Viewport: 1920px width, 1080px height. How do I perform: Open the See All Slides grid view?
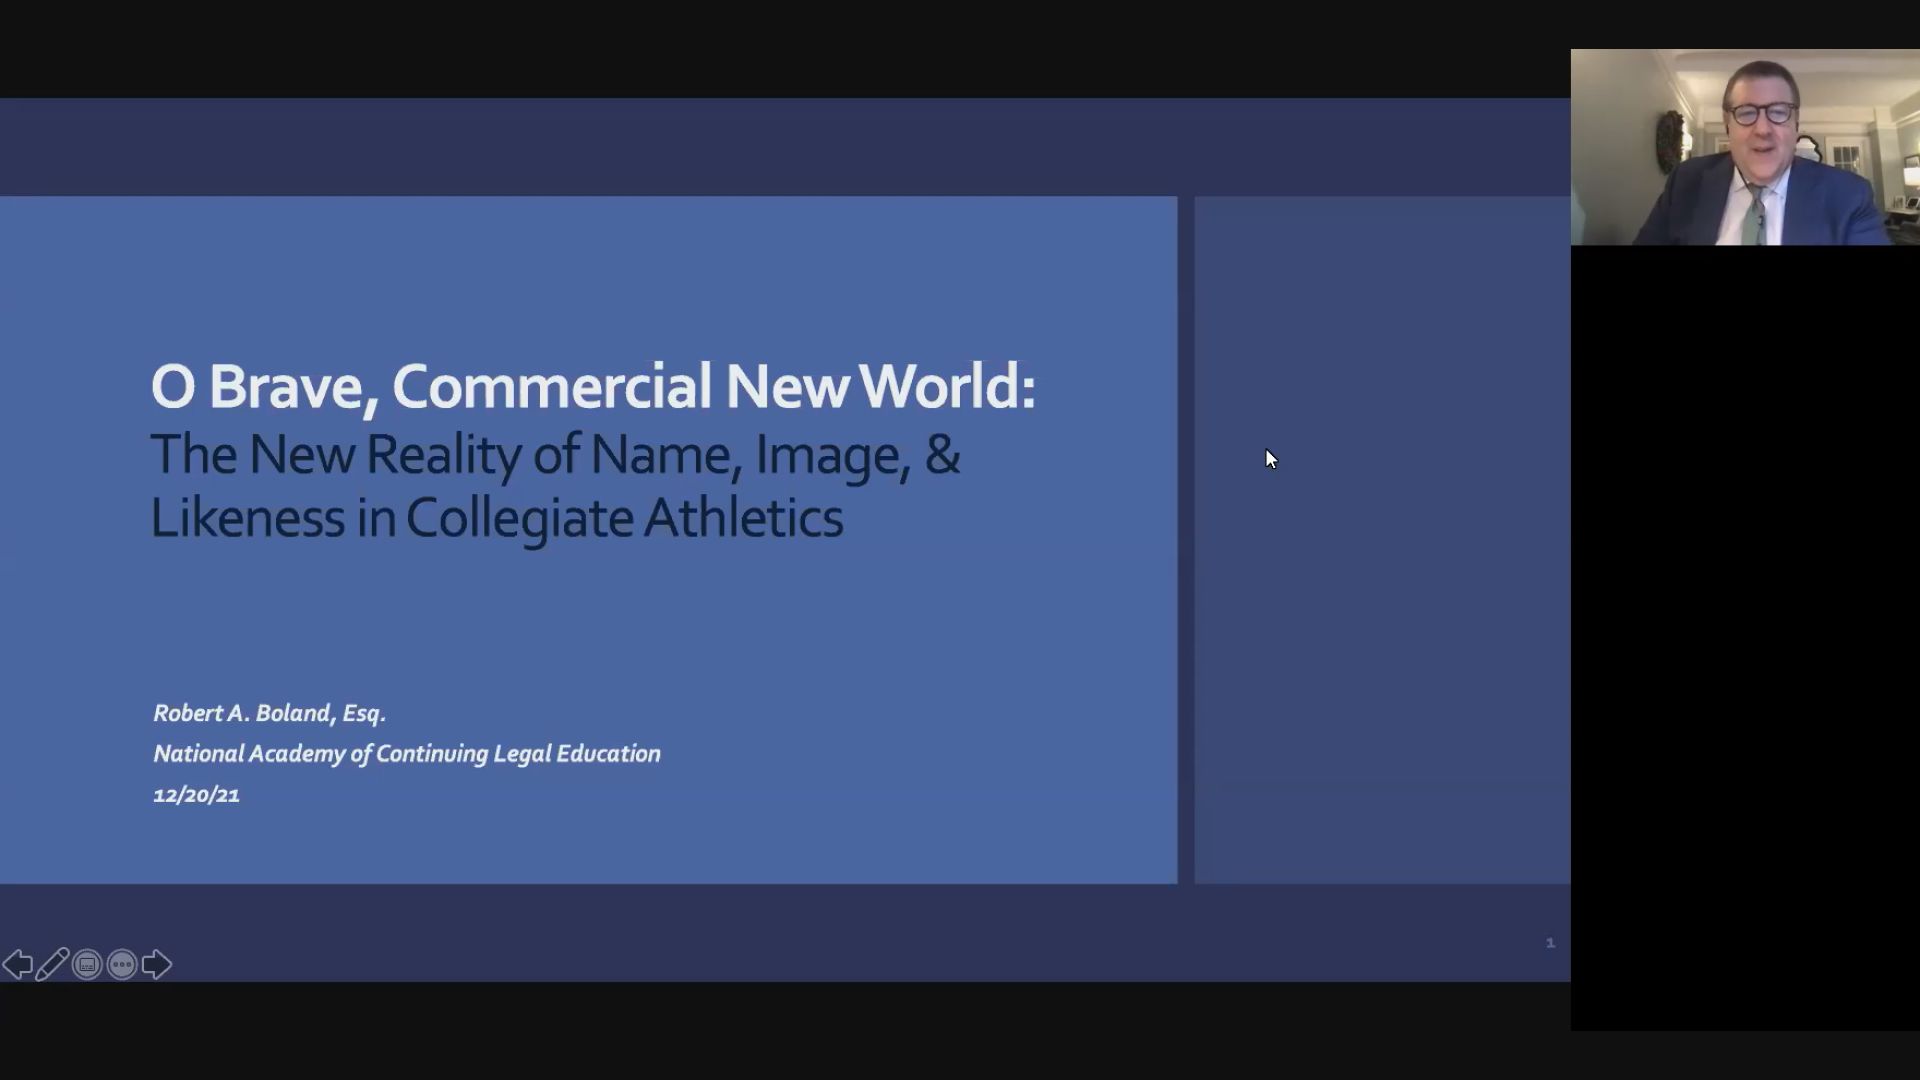tap(88, 963)
